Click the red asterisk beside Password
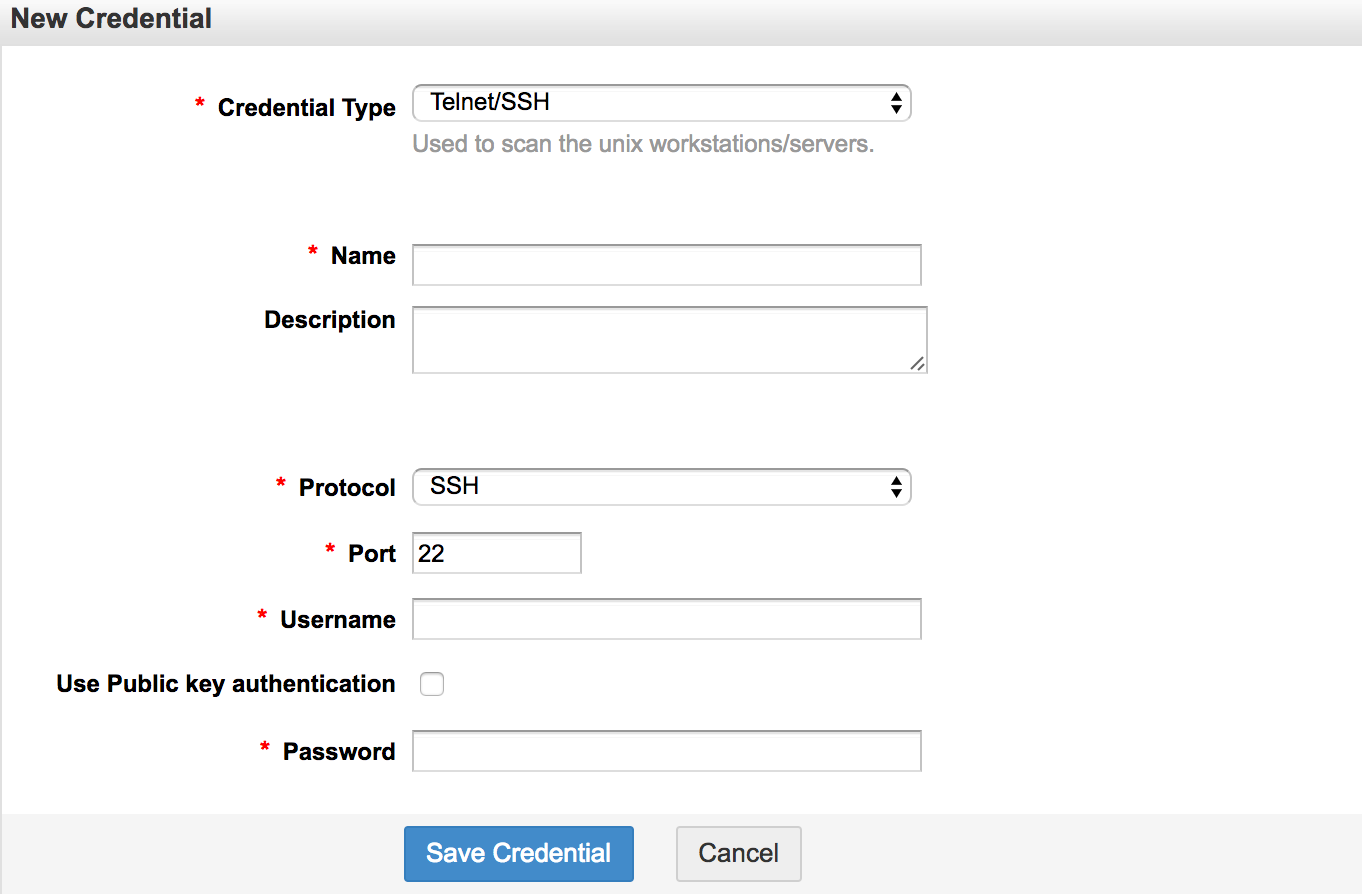The height and width of the screenshot is (894, 1362). coord(266,749)
